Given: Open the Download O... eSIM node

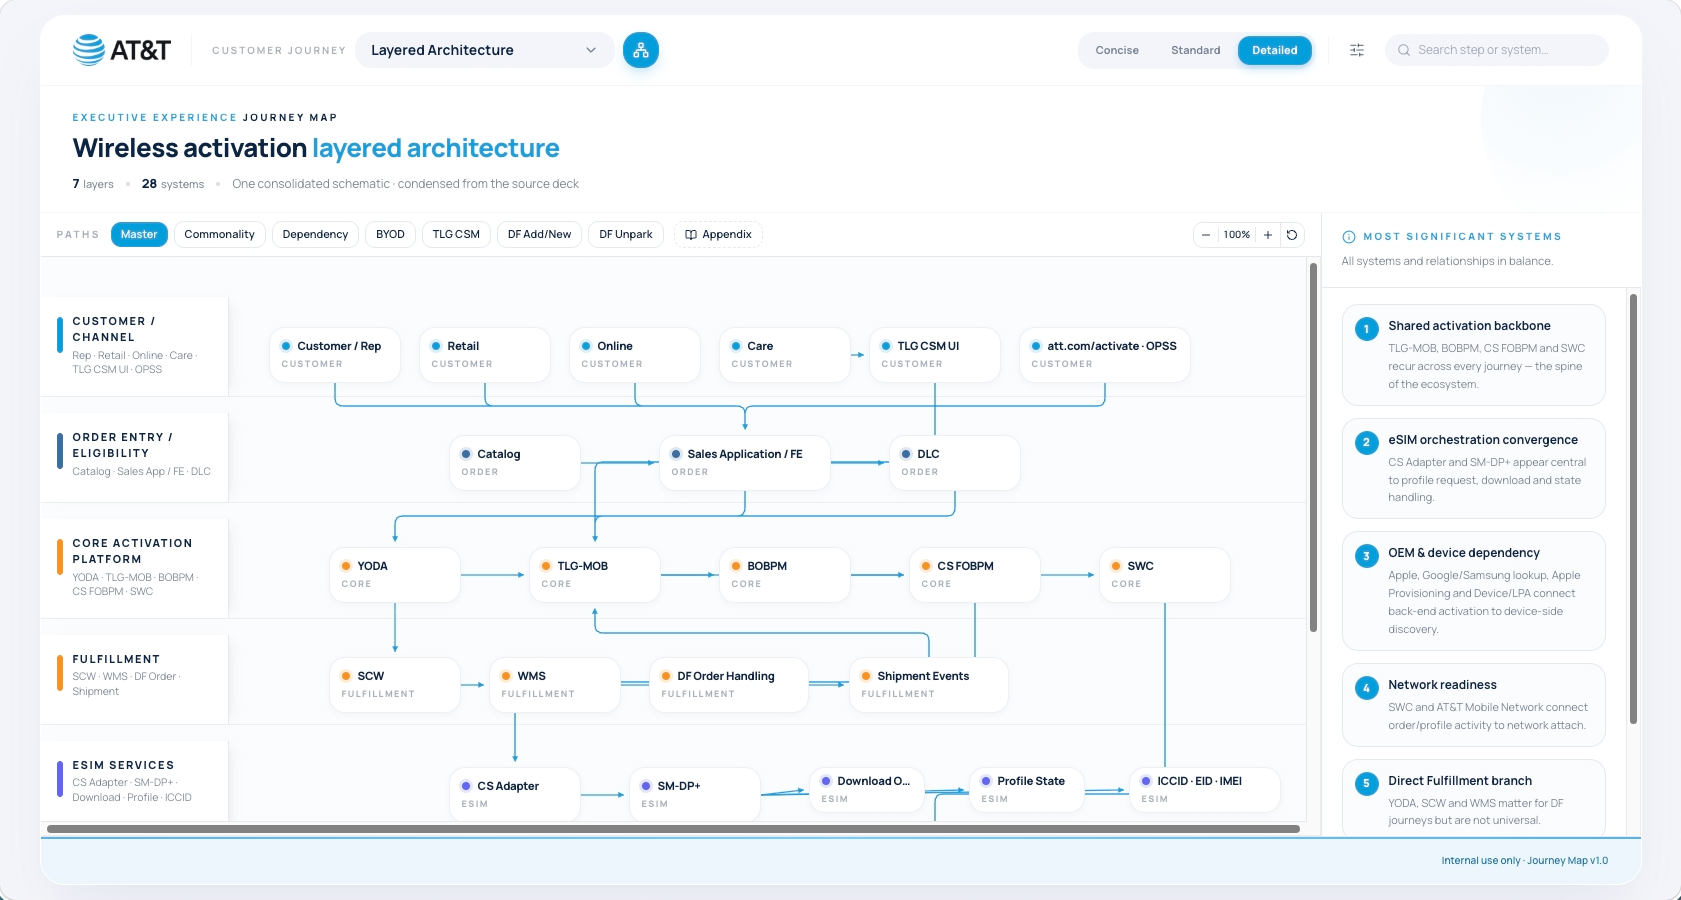Looking at the screenshot, I should (x=867, y=790).
